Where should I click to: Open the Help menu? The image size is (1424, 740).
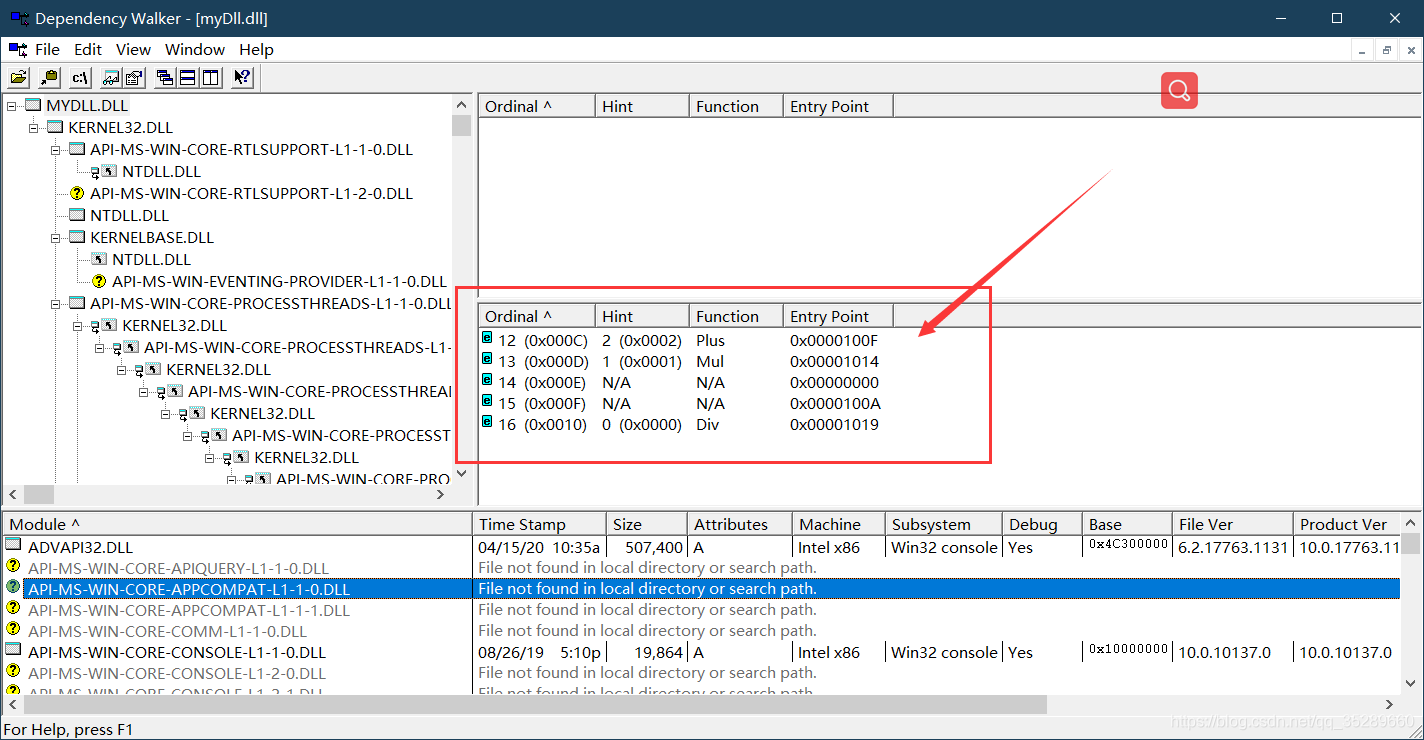tap(256, 49)
